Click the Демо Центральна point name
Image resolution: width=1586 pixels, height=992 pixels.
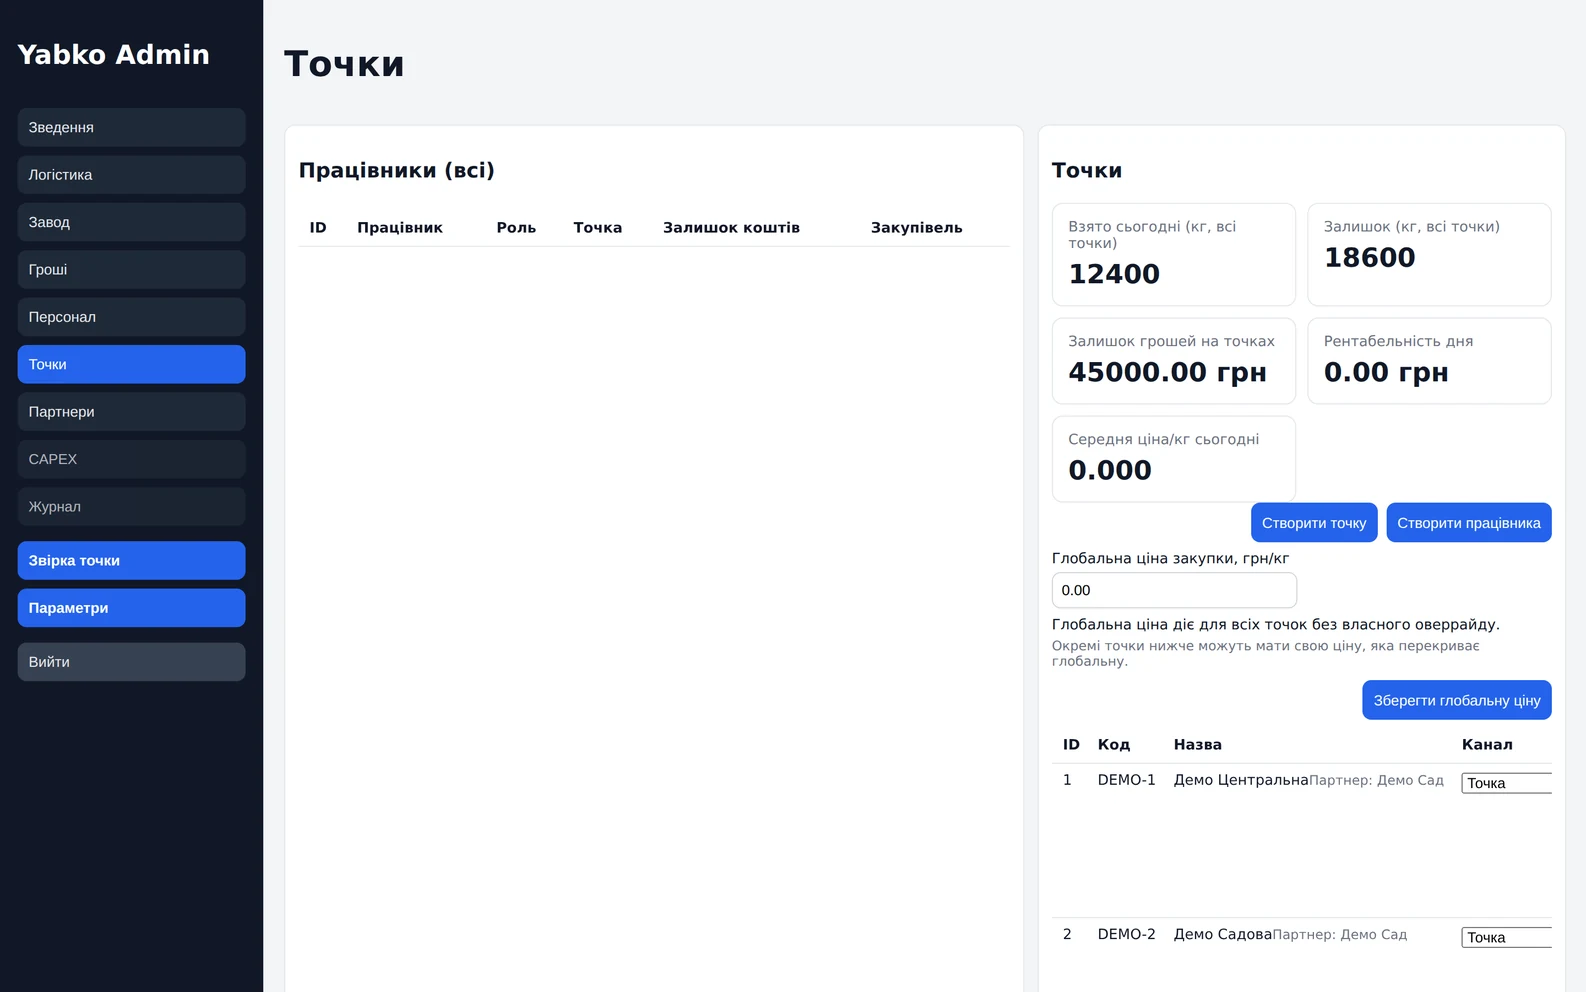click(1241, 780)
